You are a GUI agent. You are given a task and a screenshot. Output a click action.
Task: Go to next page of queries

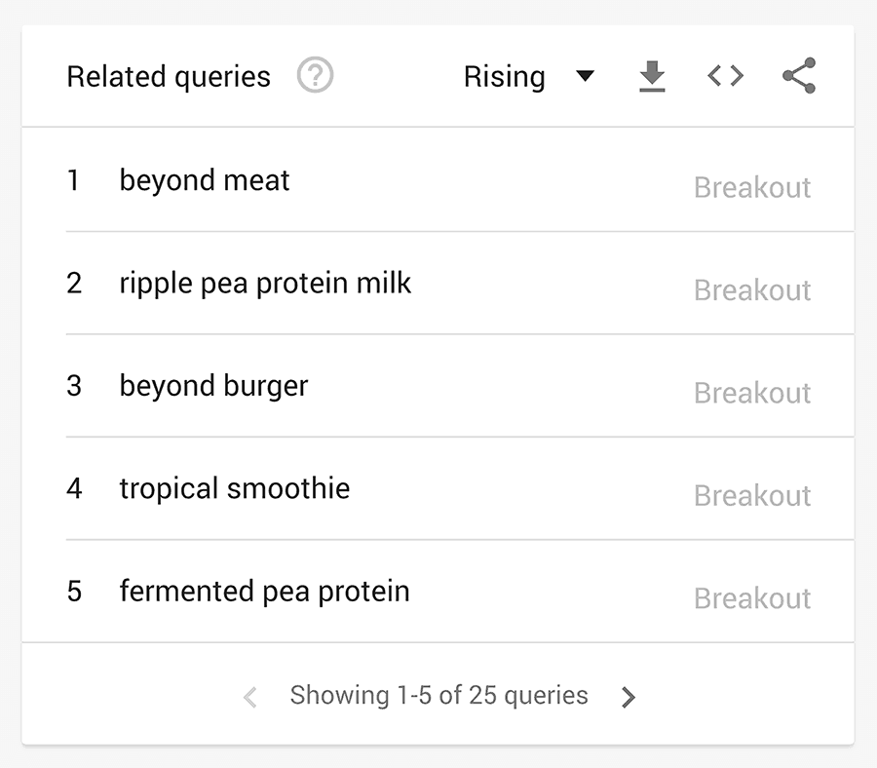[x=628, y=697]
